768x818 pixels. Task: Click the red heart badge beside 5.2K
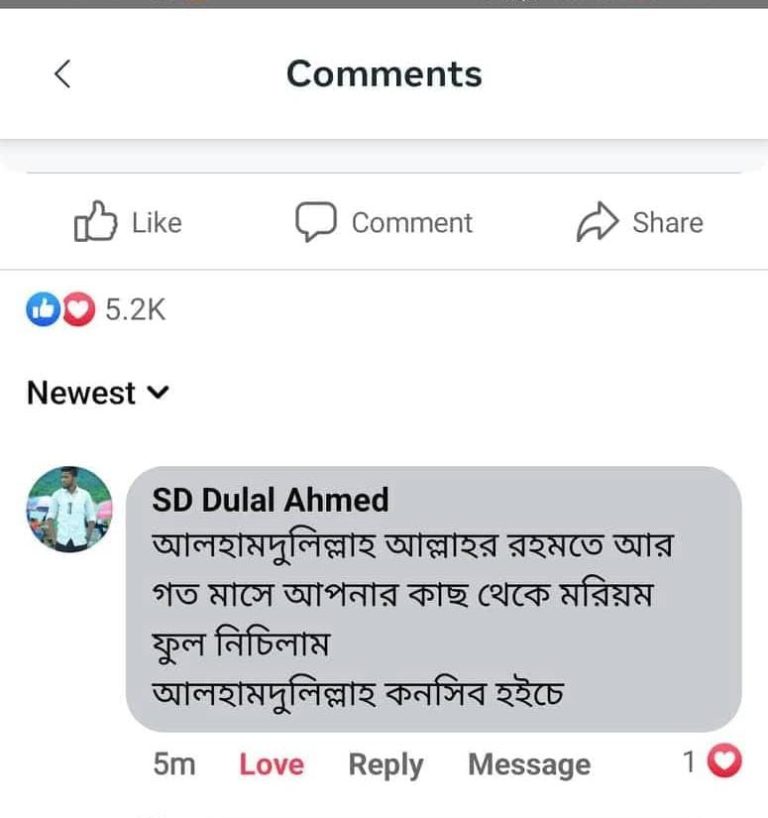point(77,310)
